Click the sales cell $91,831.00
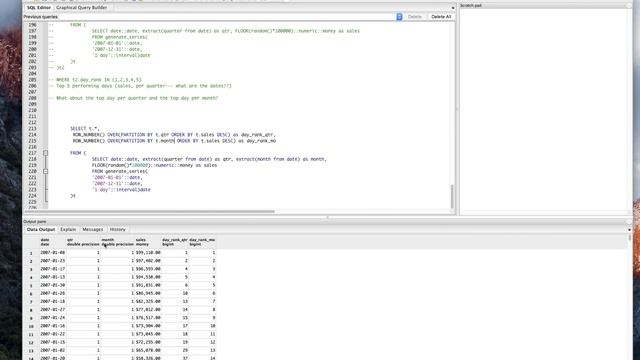Image resolution: width=640 pixels, height=360 pixels. [x=148, y=285]
